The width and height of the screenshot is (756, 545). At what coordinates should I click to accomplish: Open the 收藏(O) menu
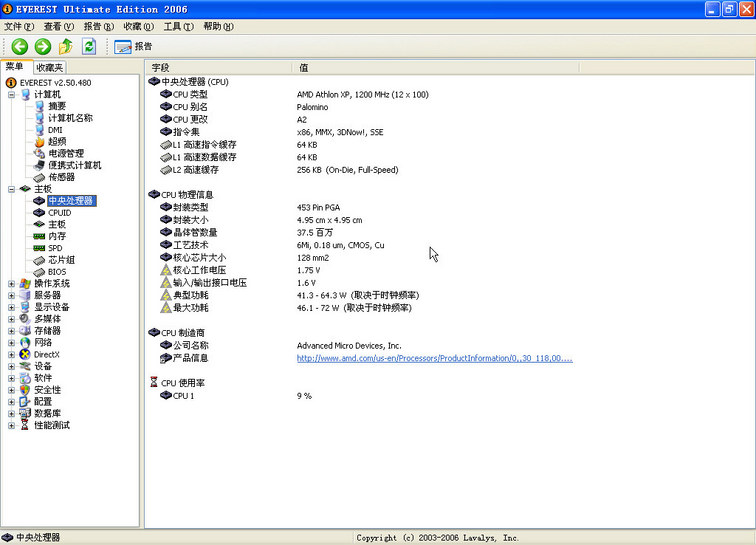[x=139, y=27]
